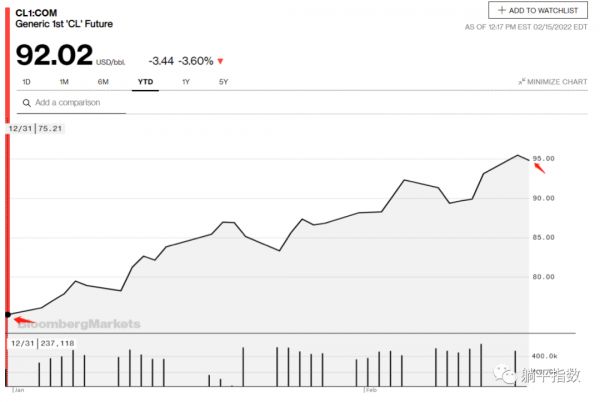Click the search magnifier icon

click(x=25, y=102)
